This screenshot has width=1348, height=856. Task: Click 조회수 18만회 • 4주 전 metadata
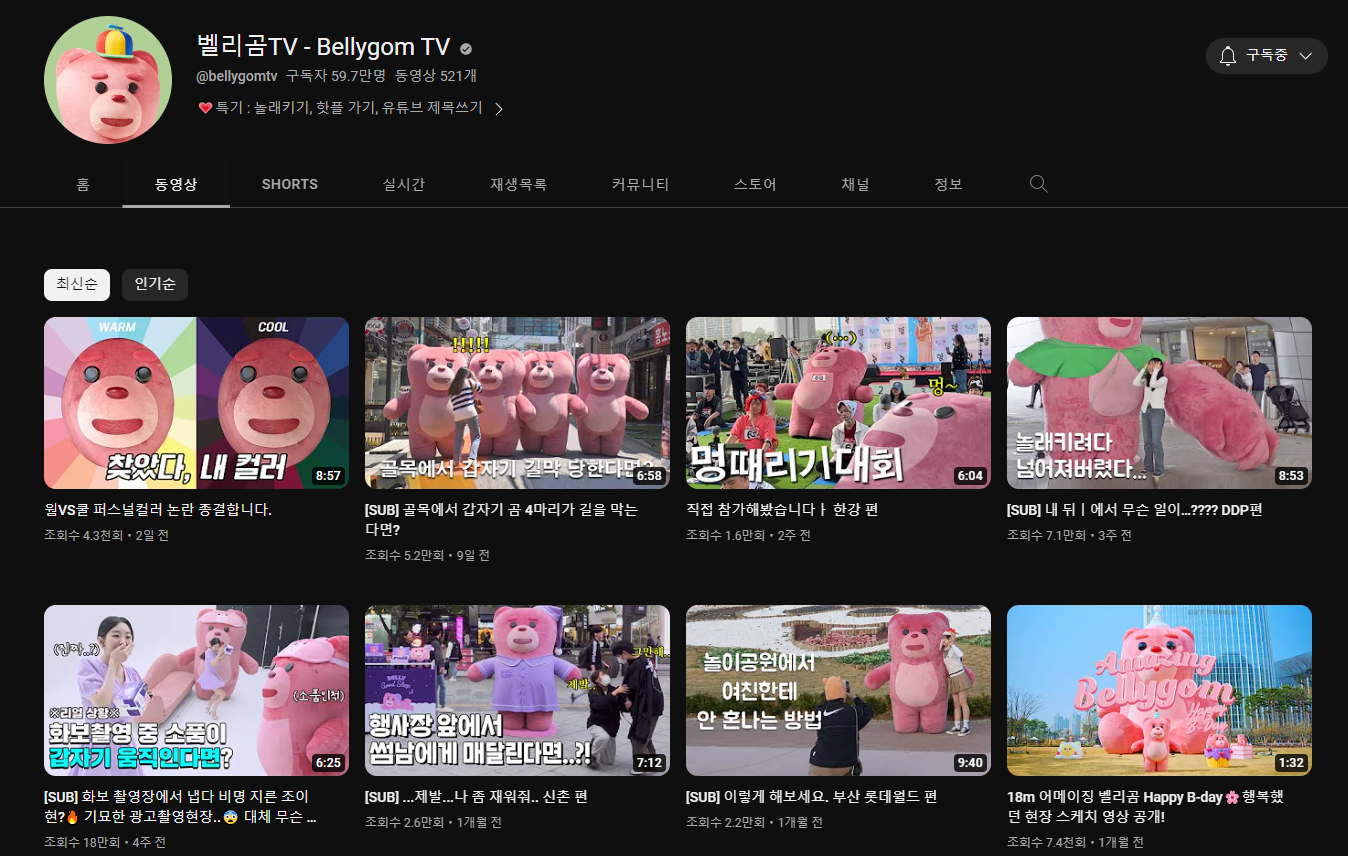pyautogui.click(x=105, y=842)
